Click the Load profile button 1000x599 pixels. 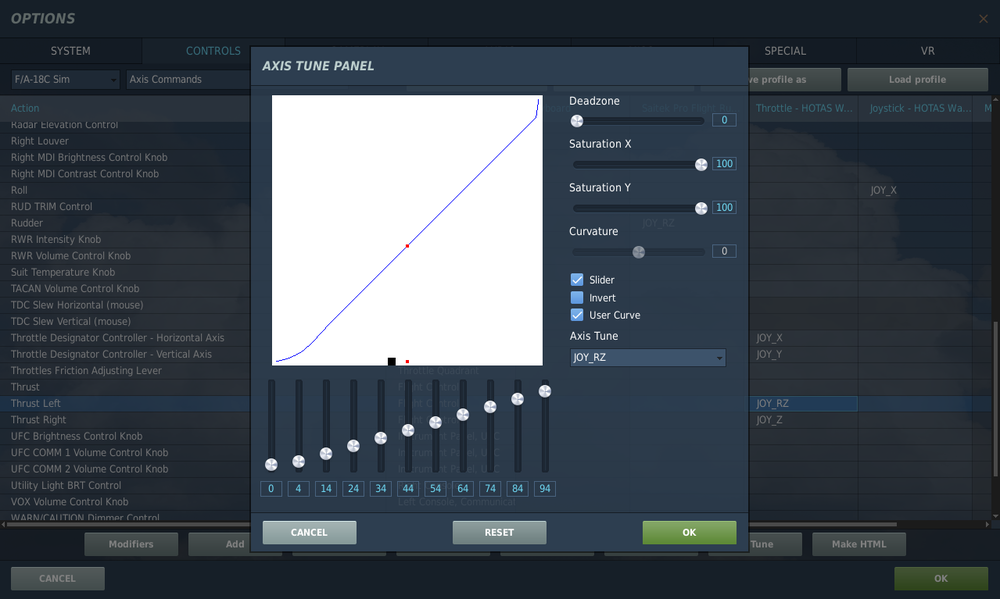(x=917, y=80)
